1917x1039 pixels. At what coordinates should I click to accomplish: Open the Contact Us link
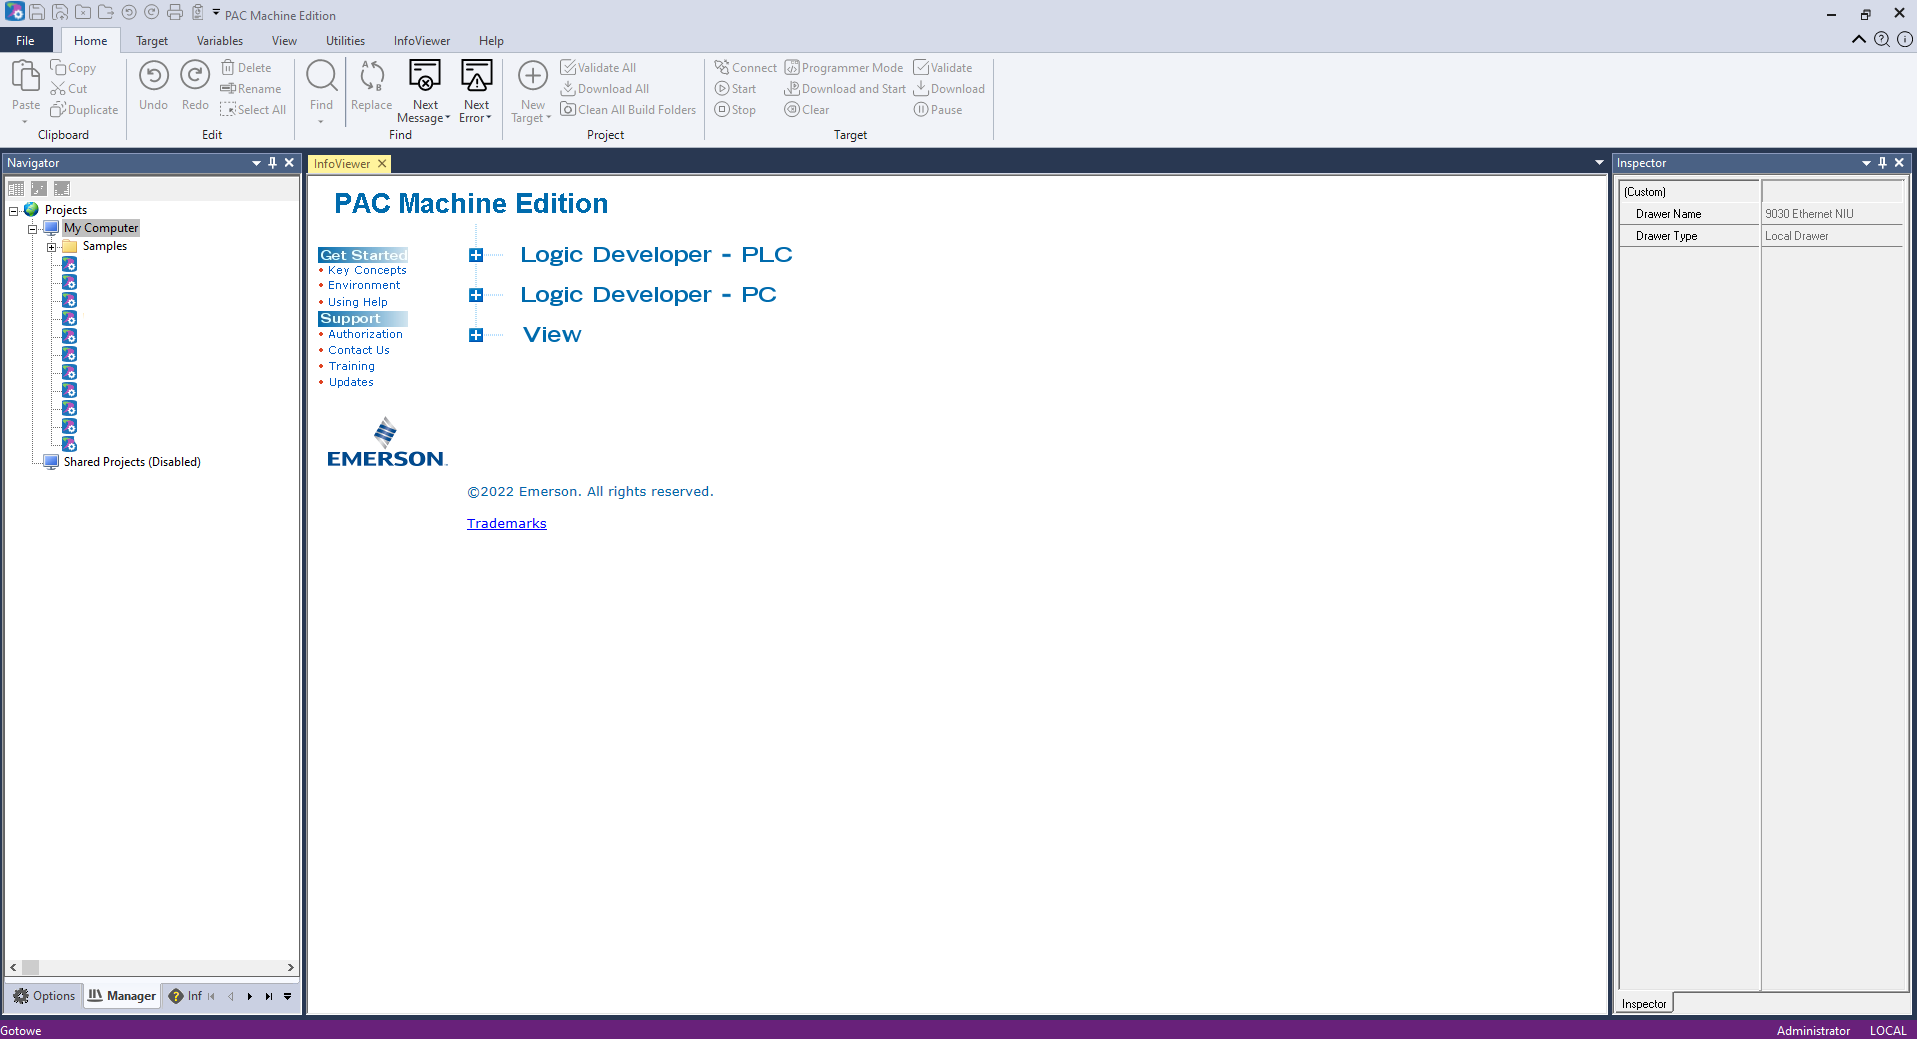(x=359, y=350)
